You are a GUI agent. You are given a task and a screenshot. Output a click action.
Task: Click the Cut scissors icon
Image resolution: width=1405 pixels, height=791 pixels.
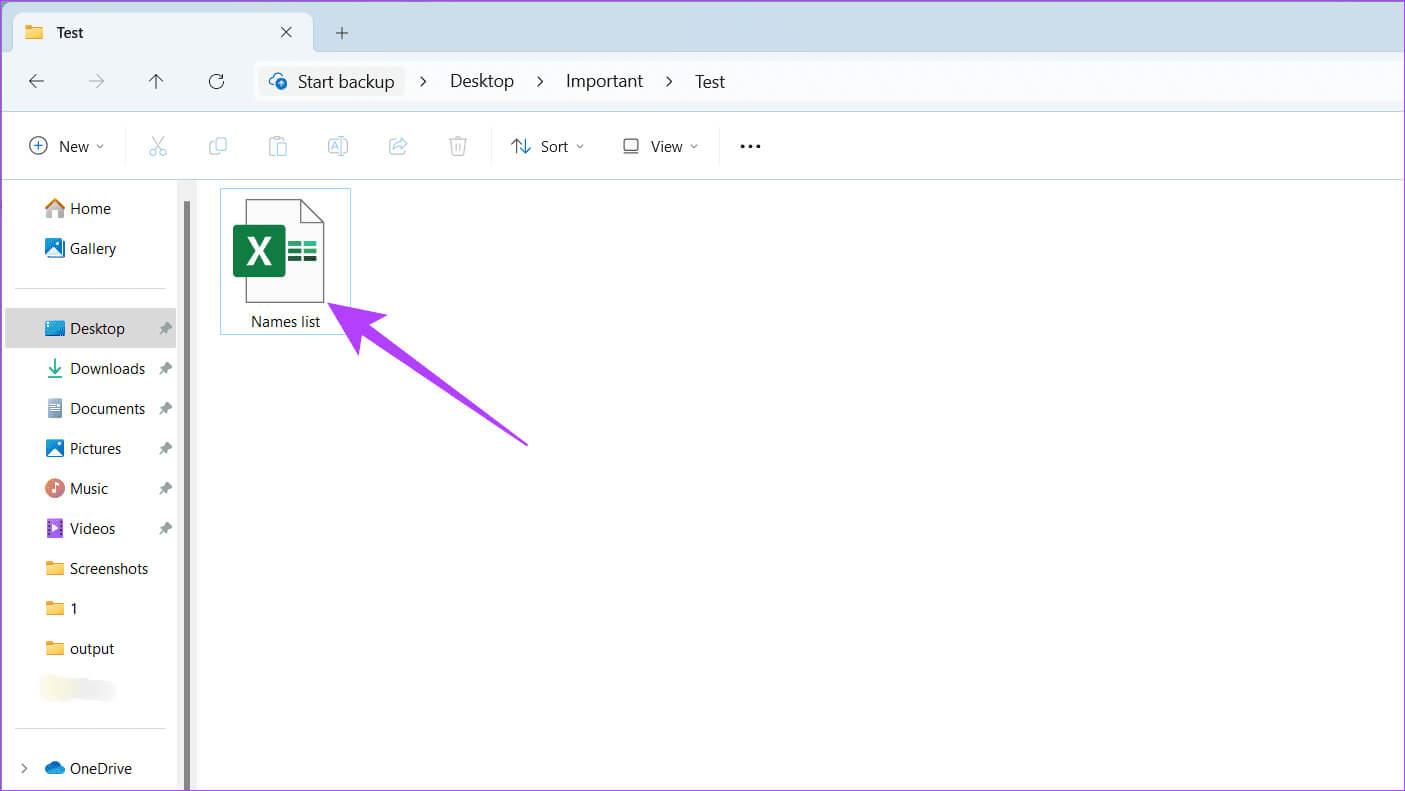(x=157, y=146)
